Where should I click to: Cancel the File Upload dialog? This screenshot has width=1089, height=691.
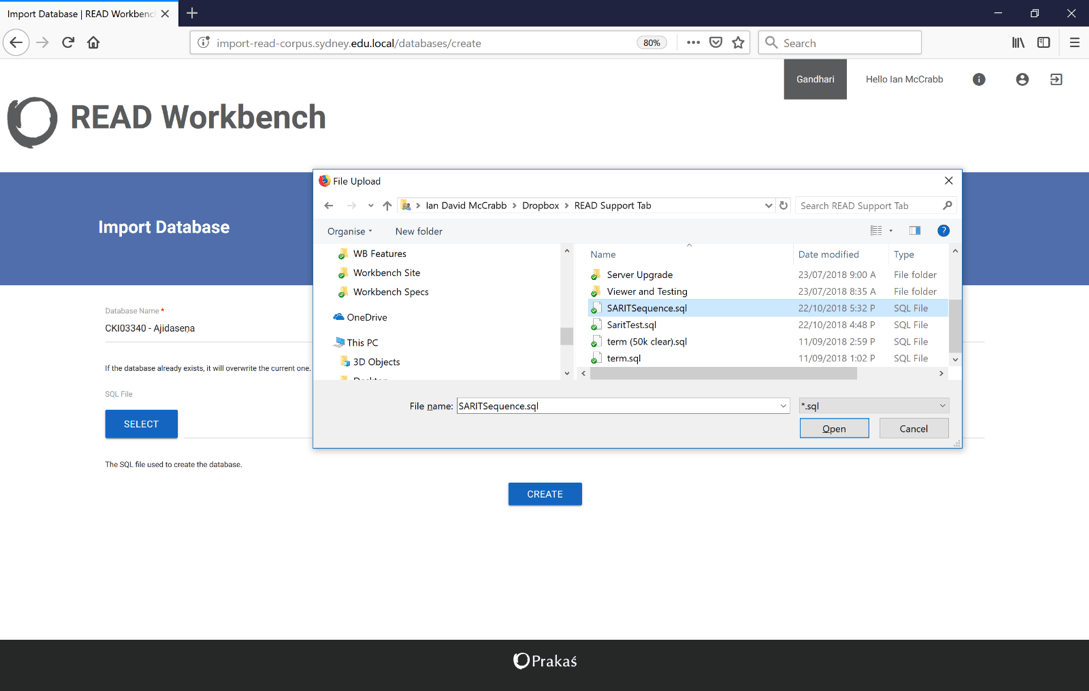coord(913,428)
